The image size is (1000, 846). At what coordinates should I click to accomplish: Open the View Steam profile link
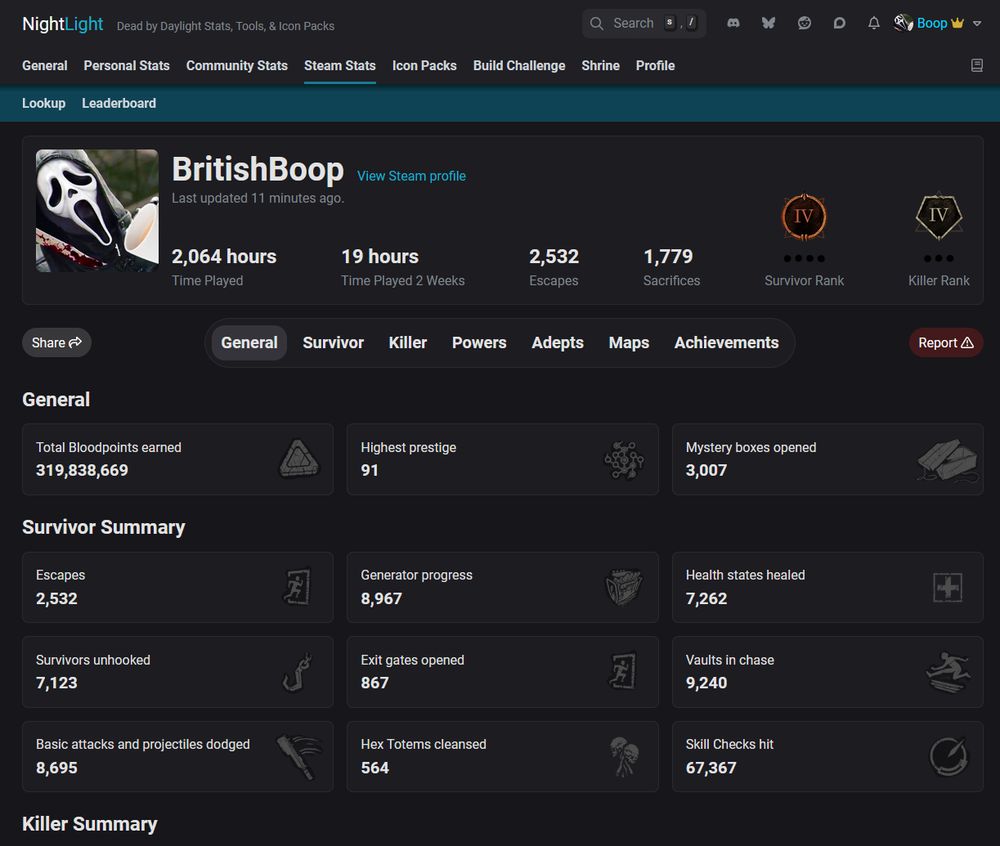[x=411, y=176]
